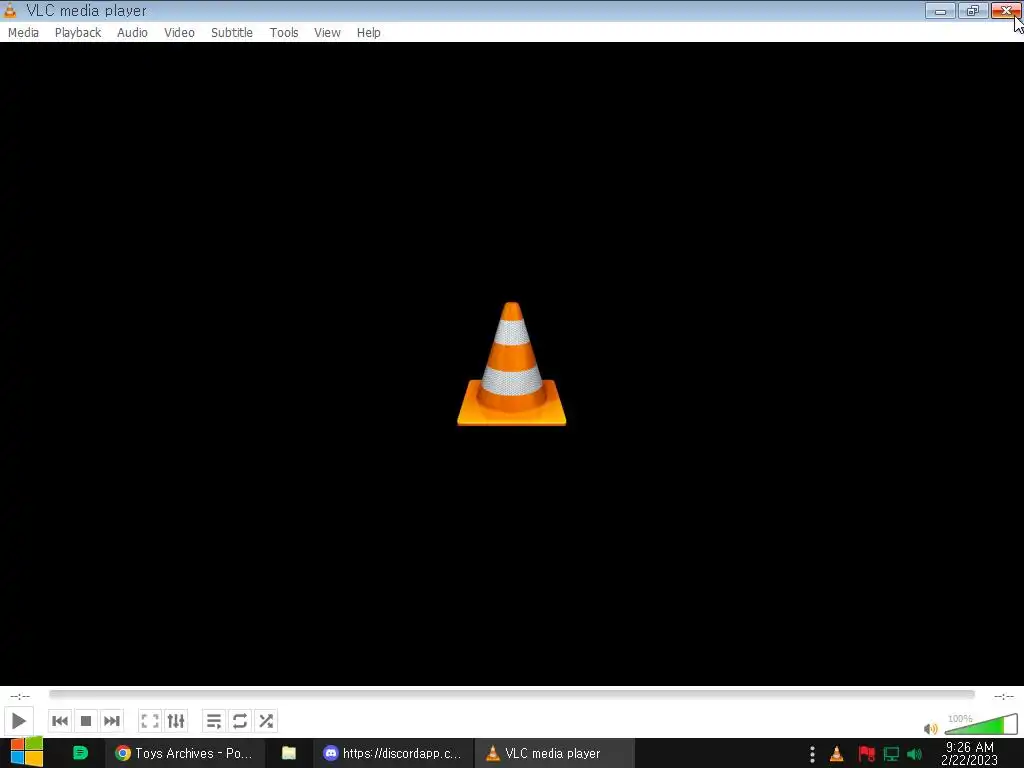
Task: Open network monitor tray icon
Action: point(891,754)
